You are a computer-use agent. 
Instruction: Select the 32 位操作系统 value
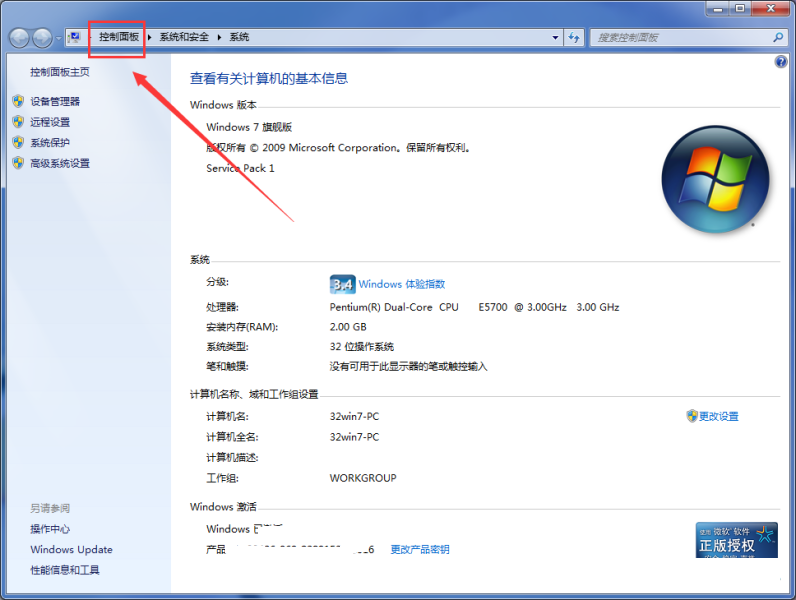361,347
